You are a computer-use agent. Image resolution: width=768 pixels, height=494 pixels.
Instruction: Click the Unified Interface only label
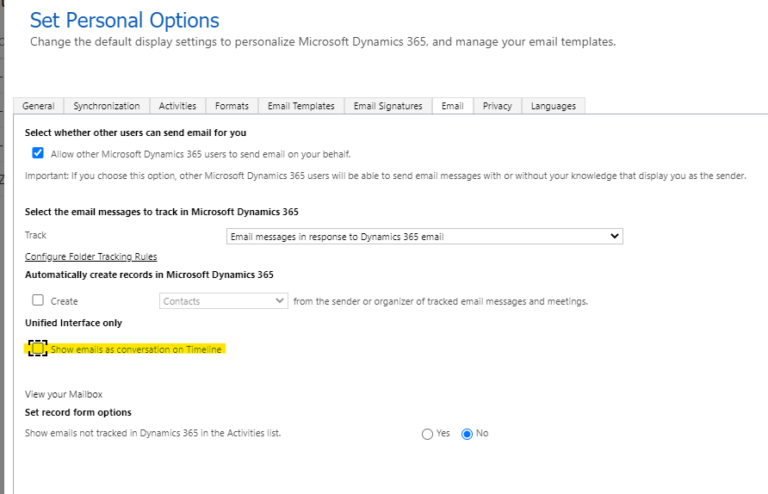point(73,323)
